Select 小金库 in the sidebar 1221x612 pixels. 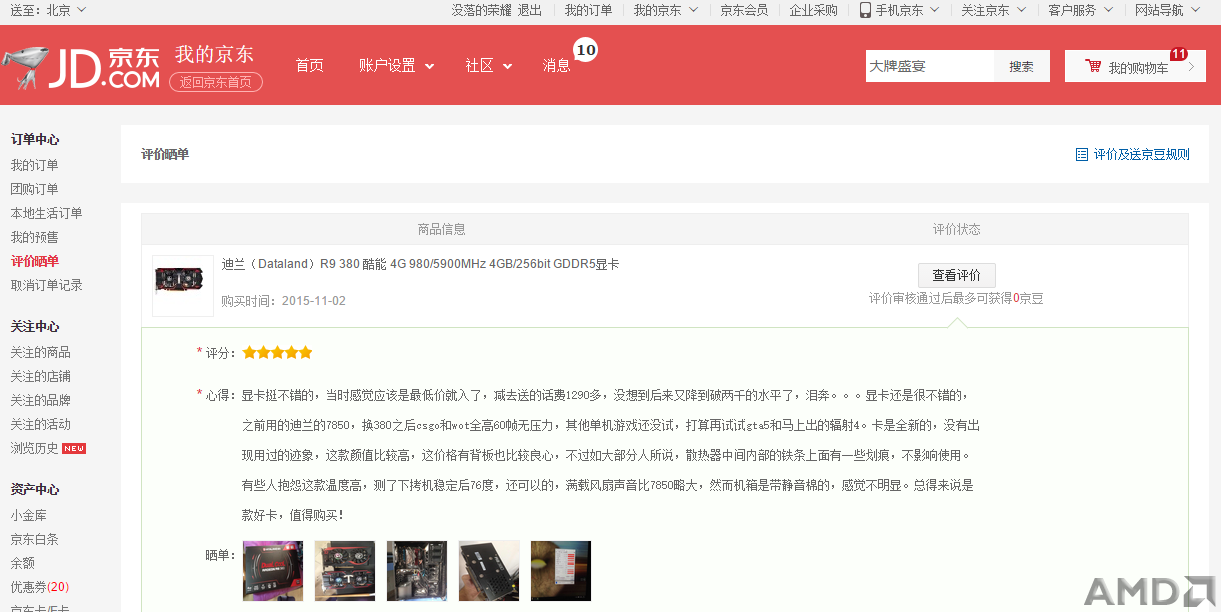pyautogui.click(x=29, y=515)
